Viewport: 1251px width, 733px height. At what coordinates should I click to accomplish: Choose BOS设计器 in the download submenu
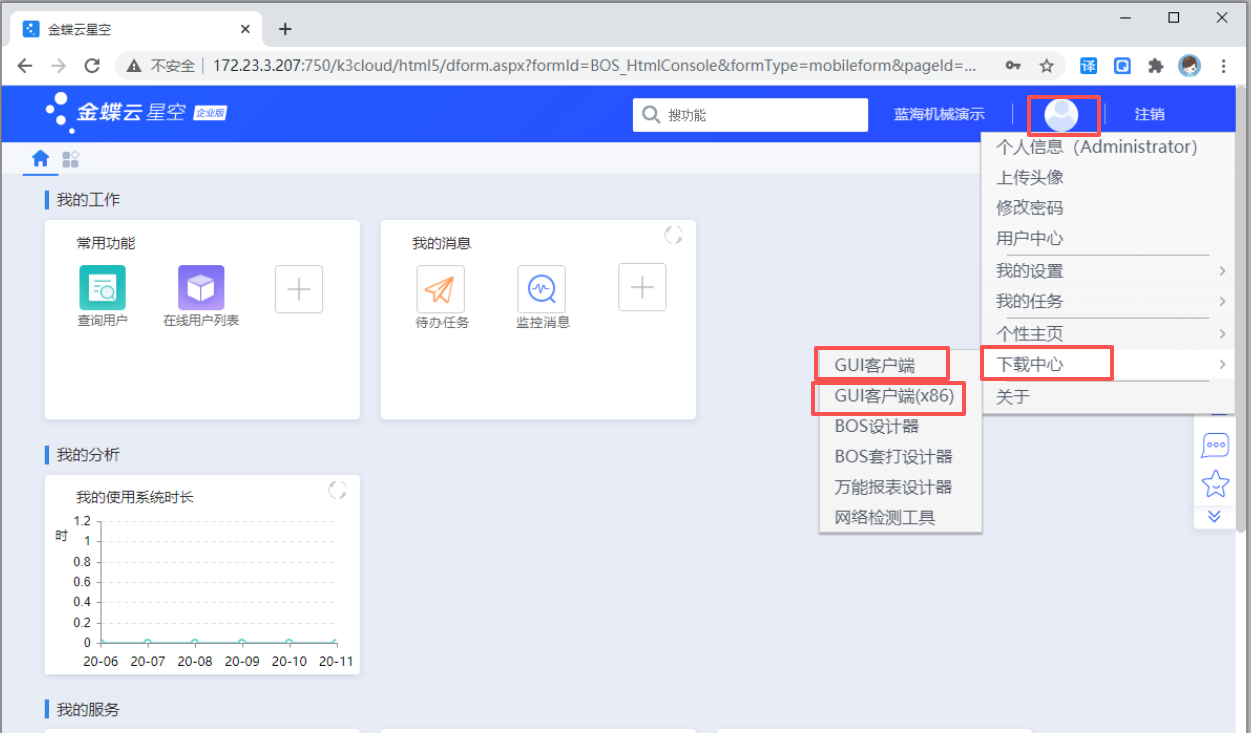point(877,426)
